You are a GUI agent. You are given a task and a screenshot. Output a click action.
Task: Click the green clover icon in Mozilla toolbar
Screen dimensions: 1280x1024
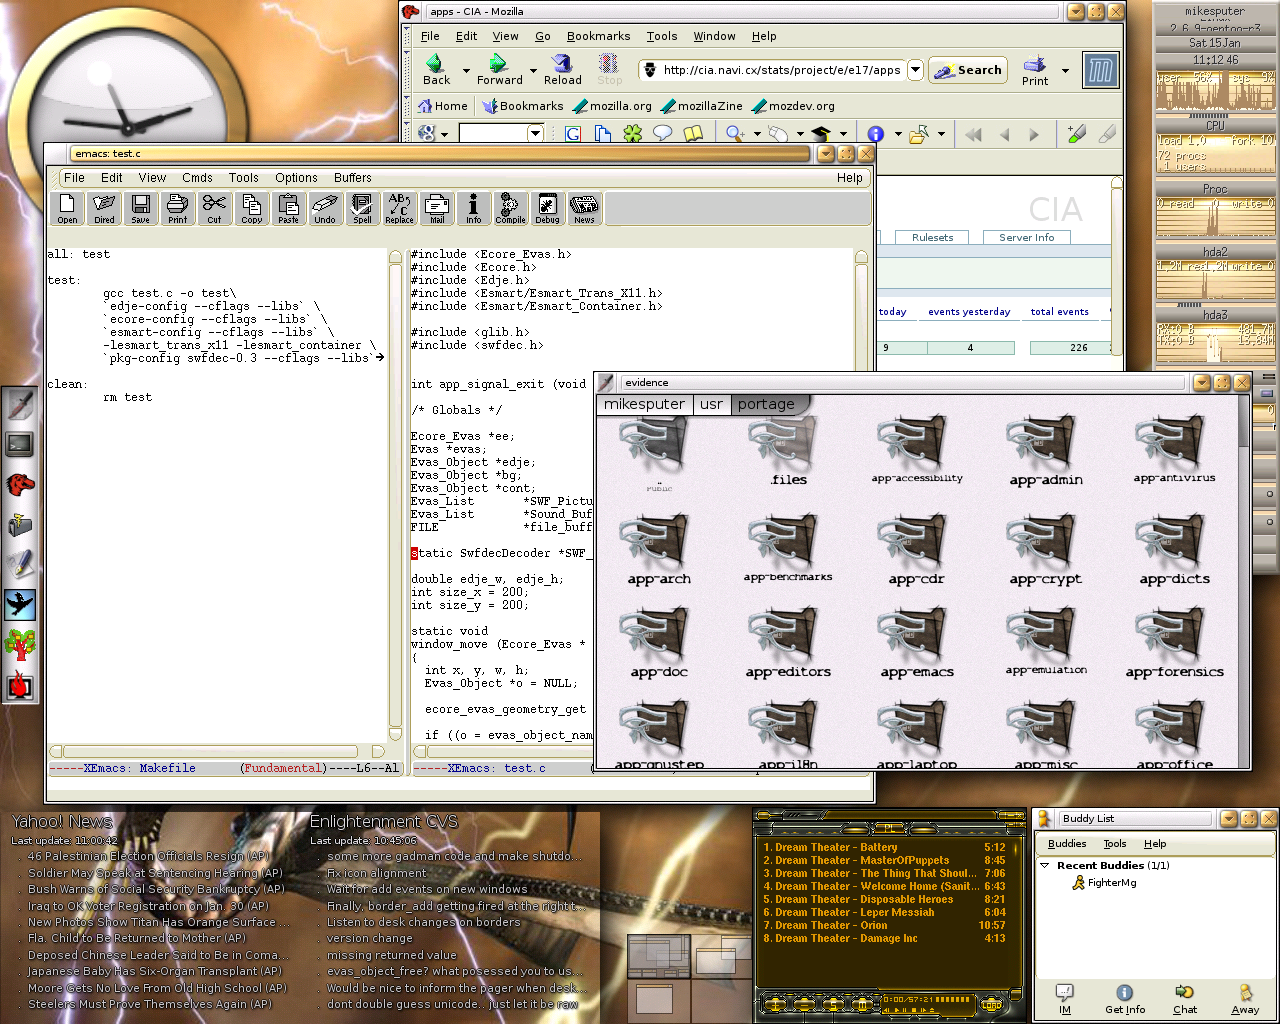632,133
